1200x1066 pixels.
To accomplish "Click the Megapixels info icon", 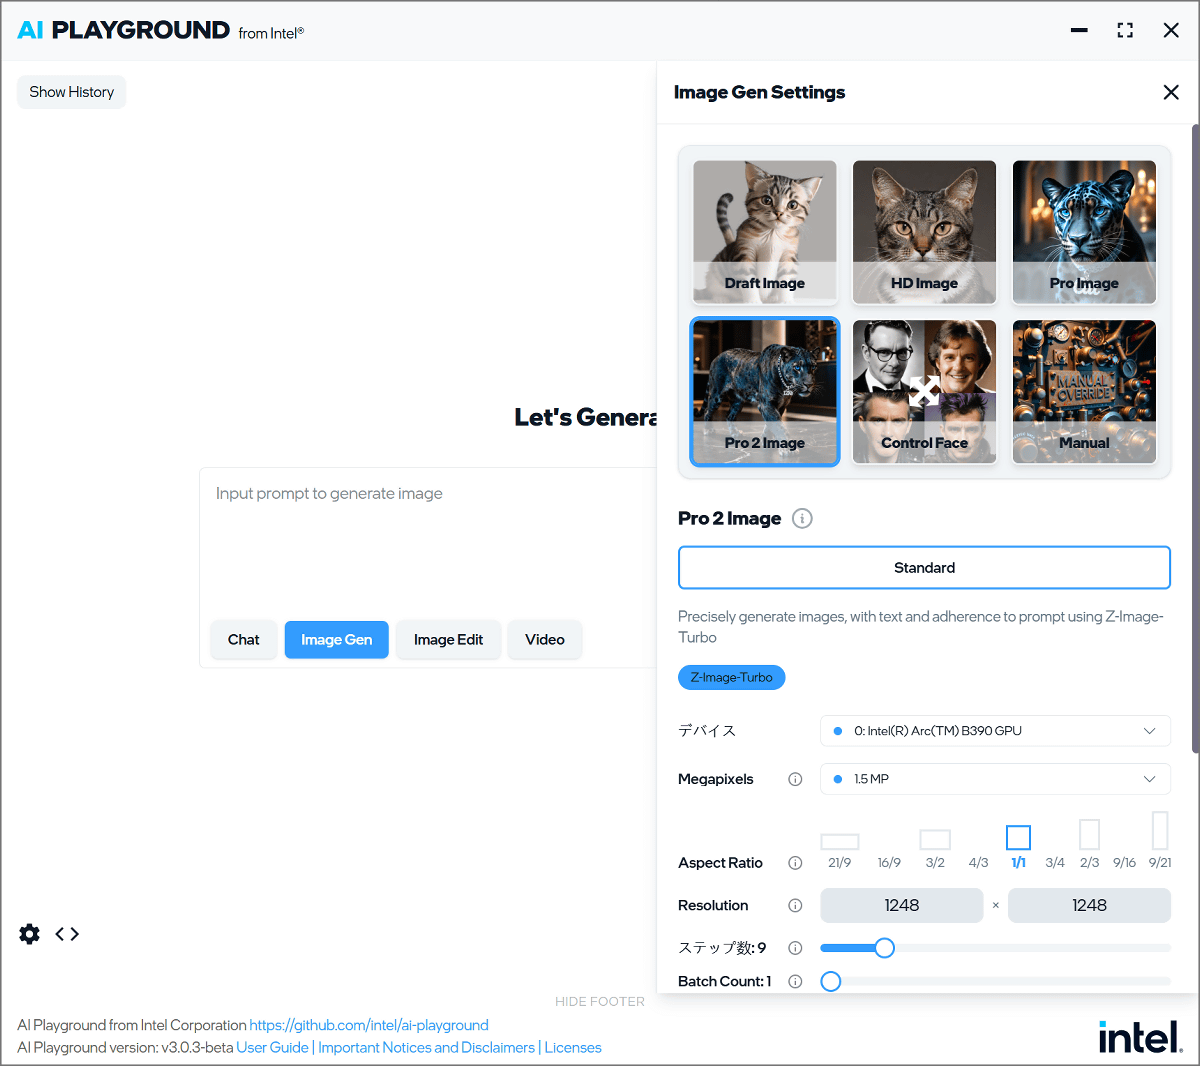I will [795, 779].
